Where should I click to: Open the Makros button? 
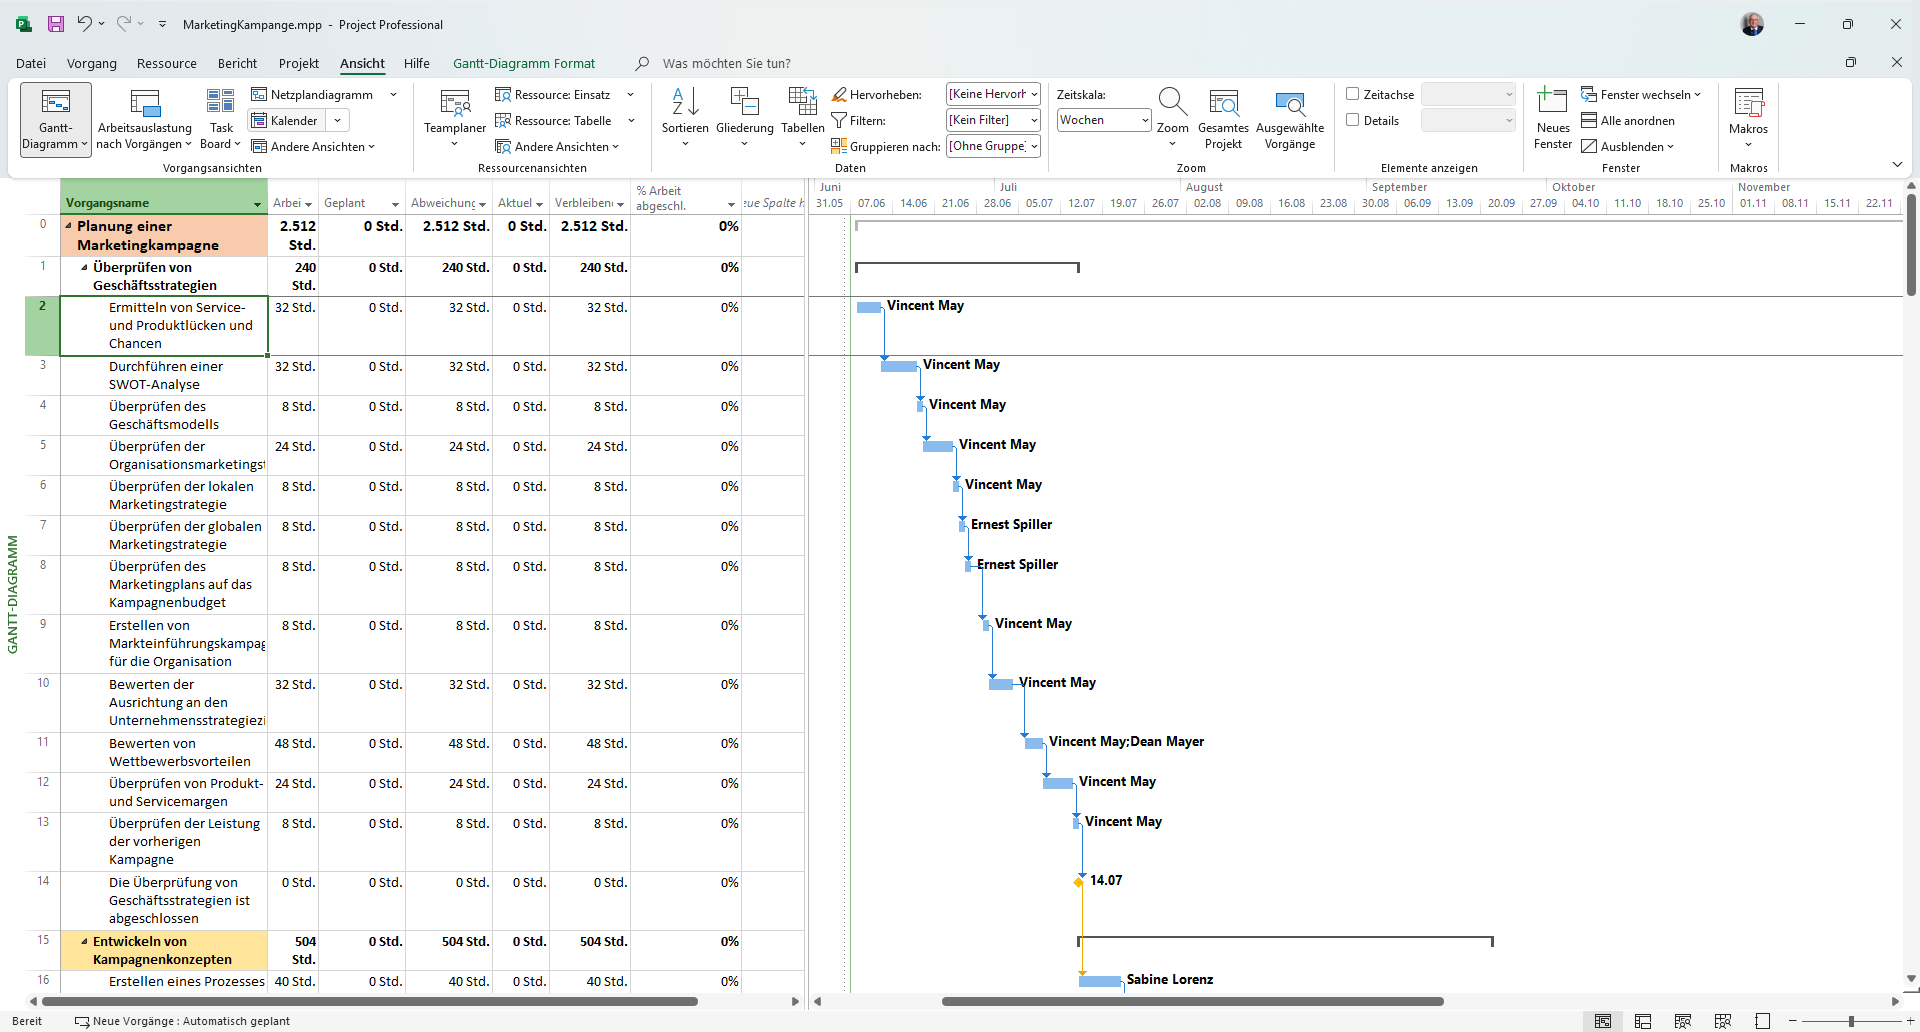click(1748, 119)
